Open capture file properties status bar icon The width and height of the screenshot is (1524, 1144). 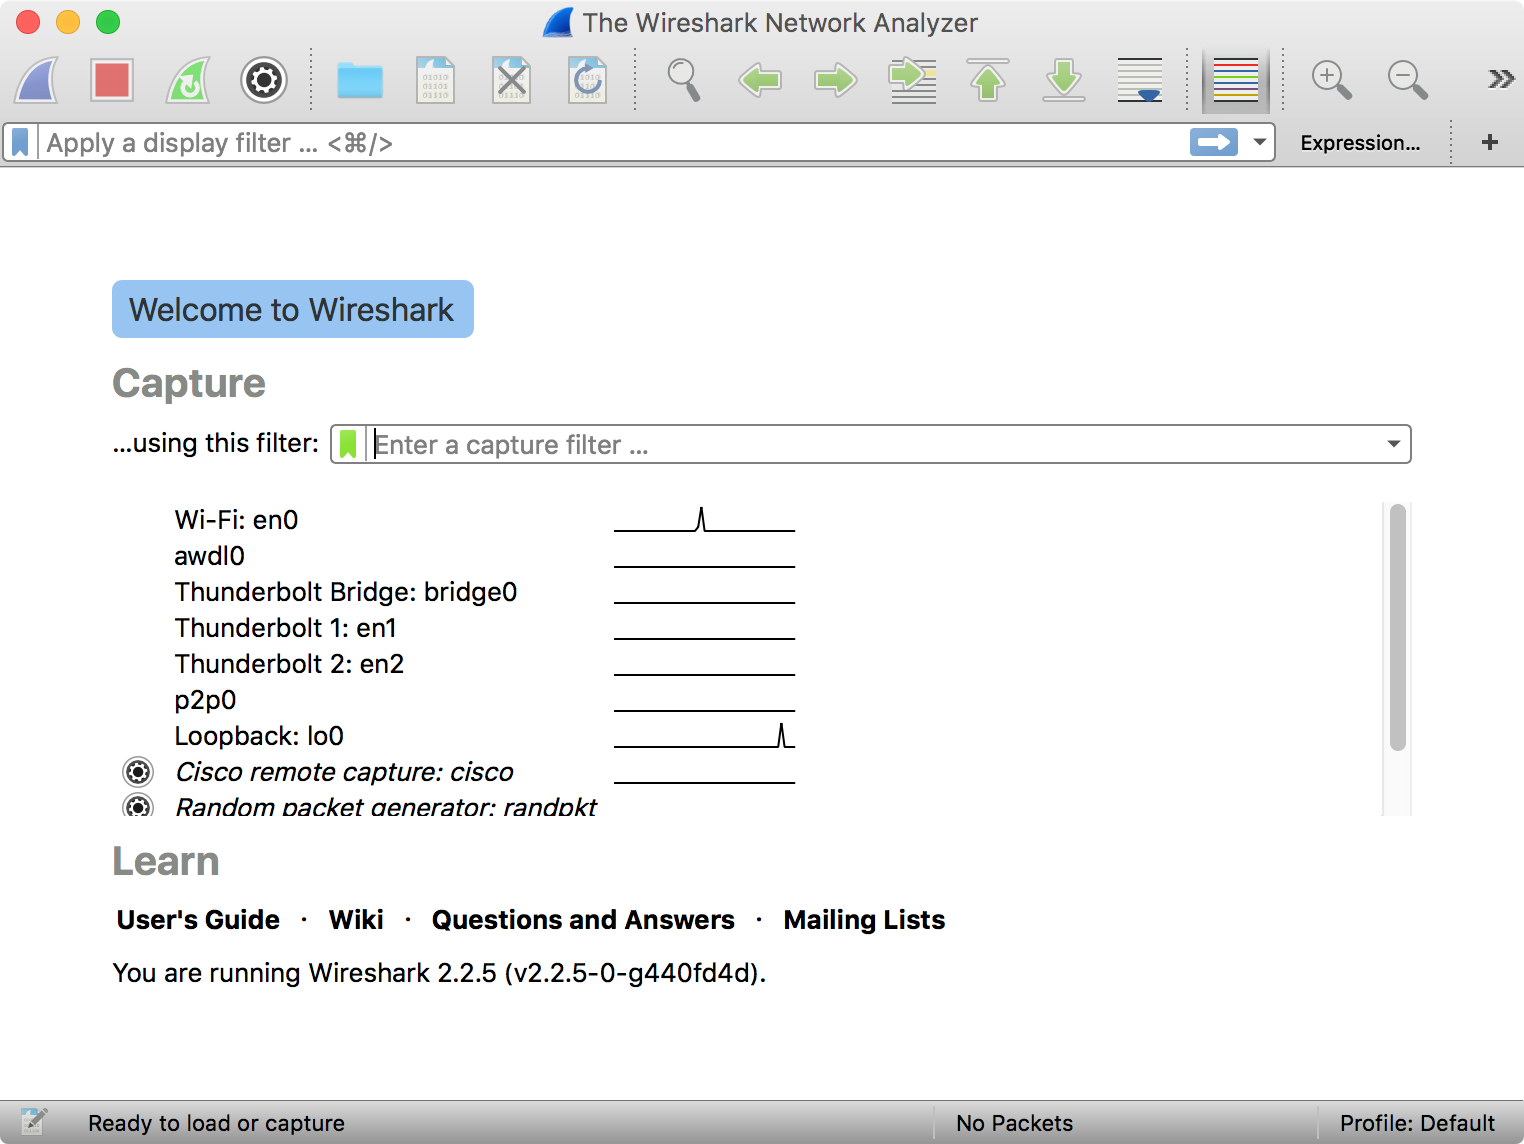(33, 1122)
